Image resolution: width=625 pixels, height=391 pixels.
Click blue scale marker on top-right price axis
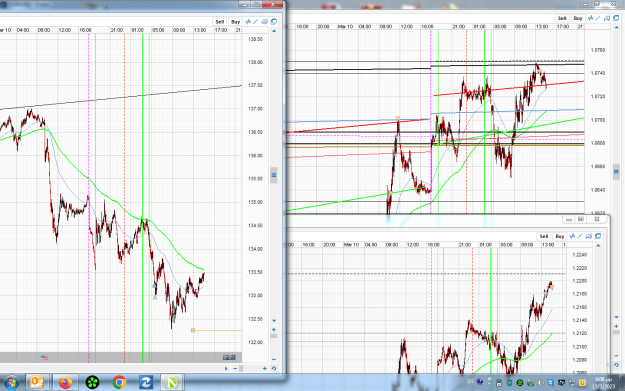click(616, 171)
